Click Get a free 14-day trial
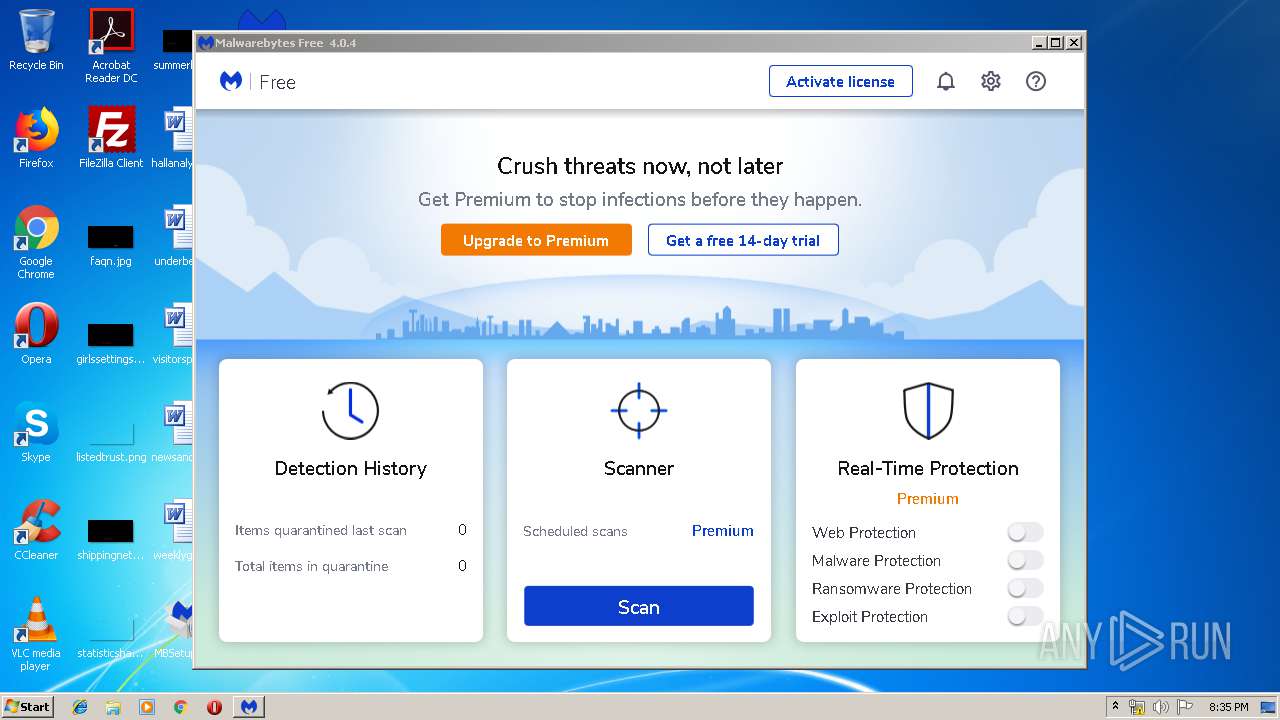Viewport: 1280px width, 720px height. coord(743,240)
